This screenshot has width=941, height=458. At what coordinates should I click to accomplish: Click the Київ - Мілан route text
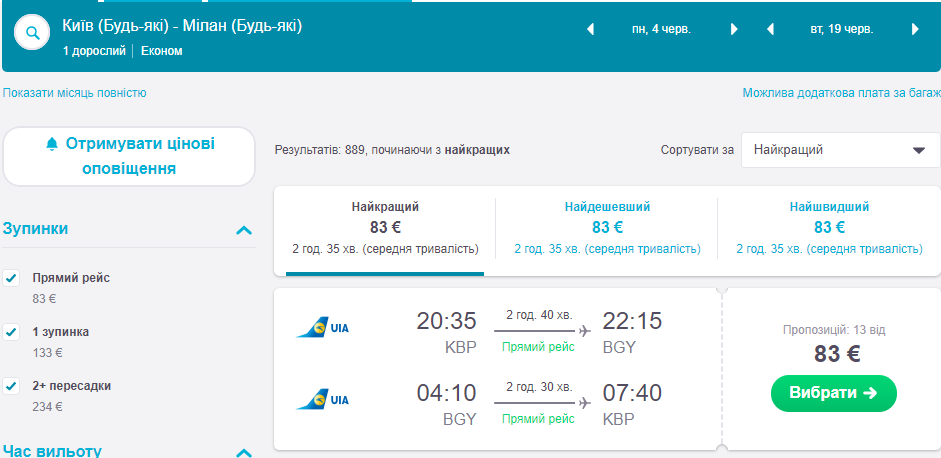point(182,25)
